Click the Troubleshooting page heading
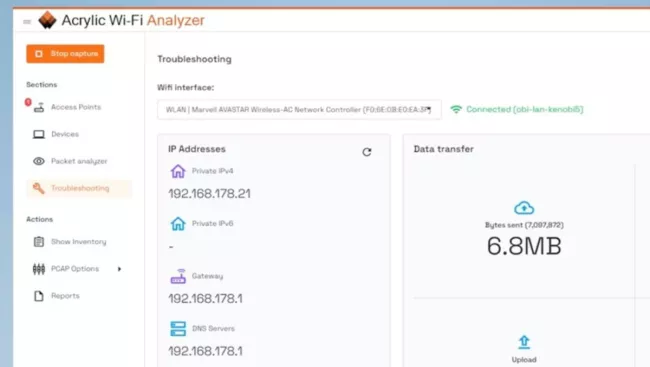 pos(194,59)
